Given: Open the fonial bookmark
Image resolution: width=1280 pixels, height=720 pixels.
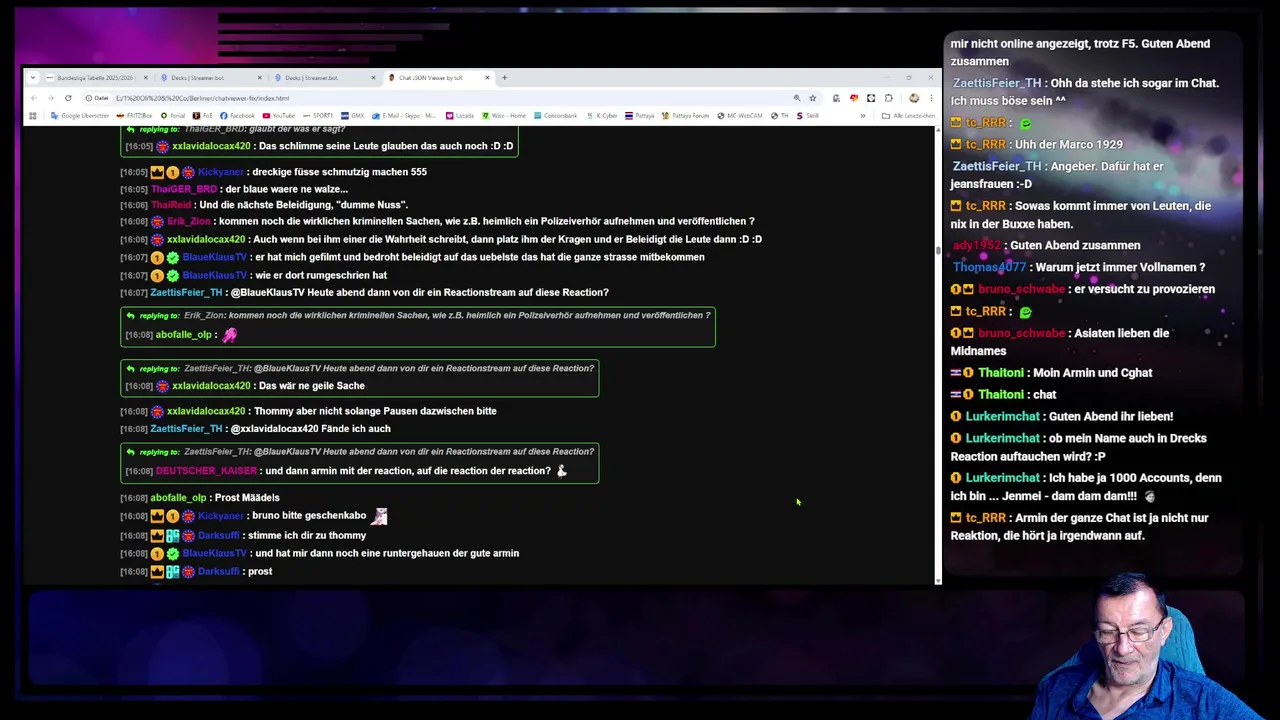Looking at the screenshot, I should pos(174,116).
